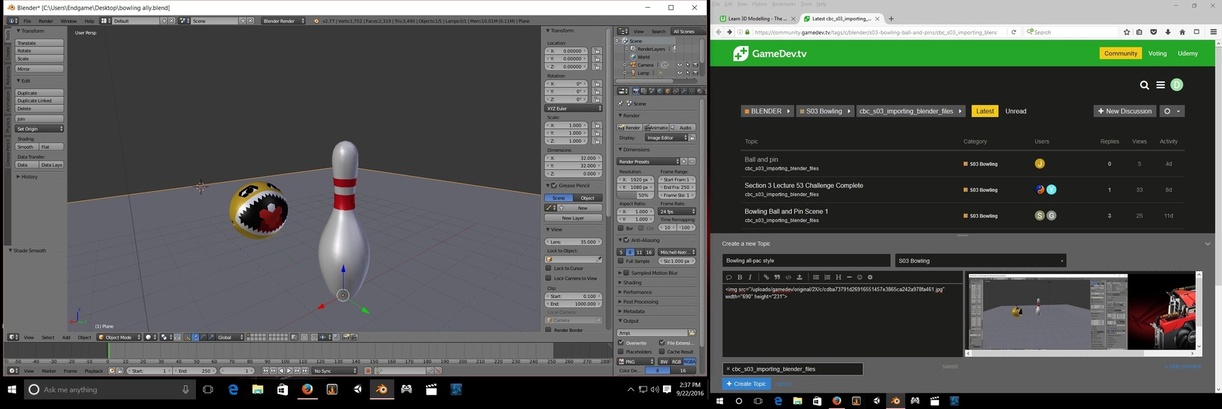Toggle the Full Sample checkbox
This screenshot has height=409, width=1222.
pos(622,261)
